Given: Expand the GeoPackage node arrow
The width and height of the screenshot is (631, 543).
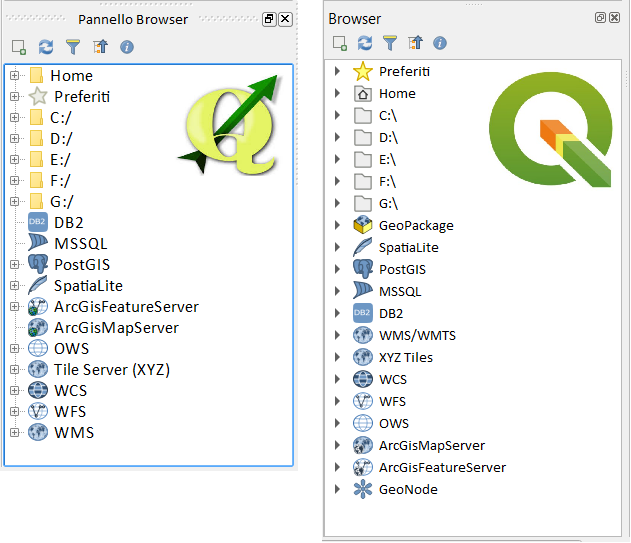Looking at the screenshot, I should coord(337,225).
